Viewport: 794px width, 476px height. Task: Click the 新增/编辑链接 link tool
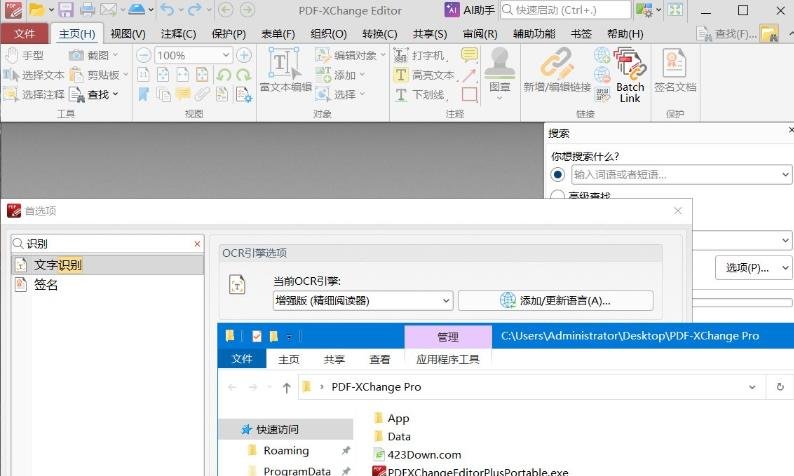click(557, 70)
